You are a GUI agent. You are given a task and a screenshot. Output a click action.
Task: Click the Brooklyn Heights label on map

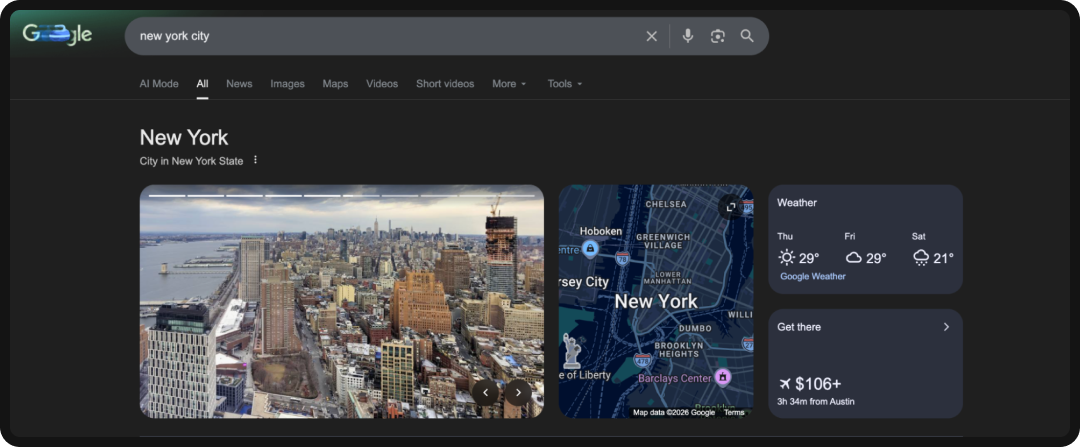point(678,349)
